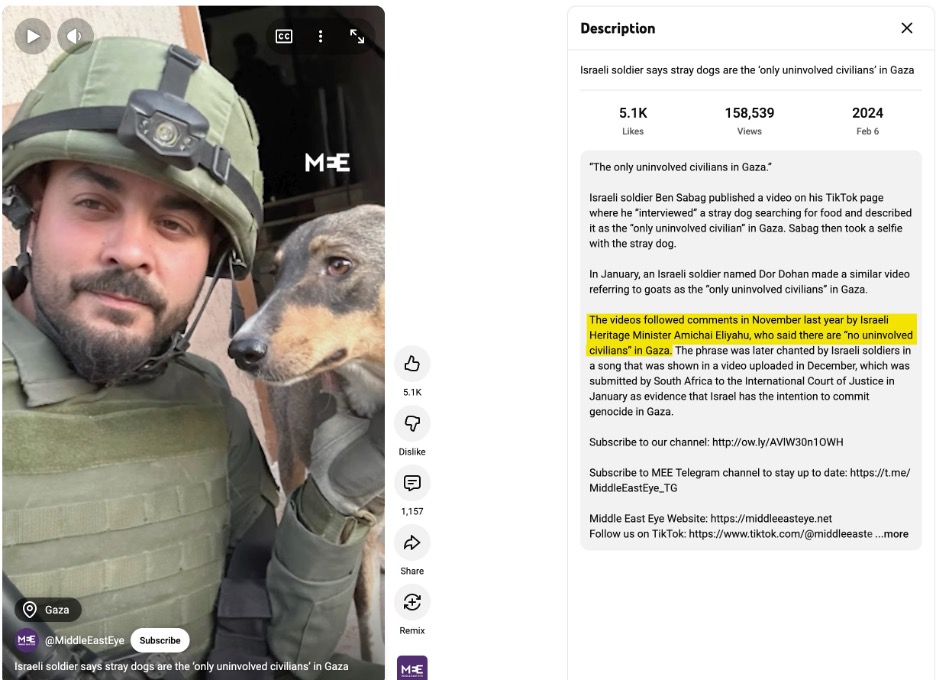
Task: Mute the video volume
Action: pos(75,36)
